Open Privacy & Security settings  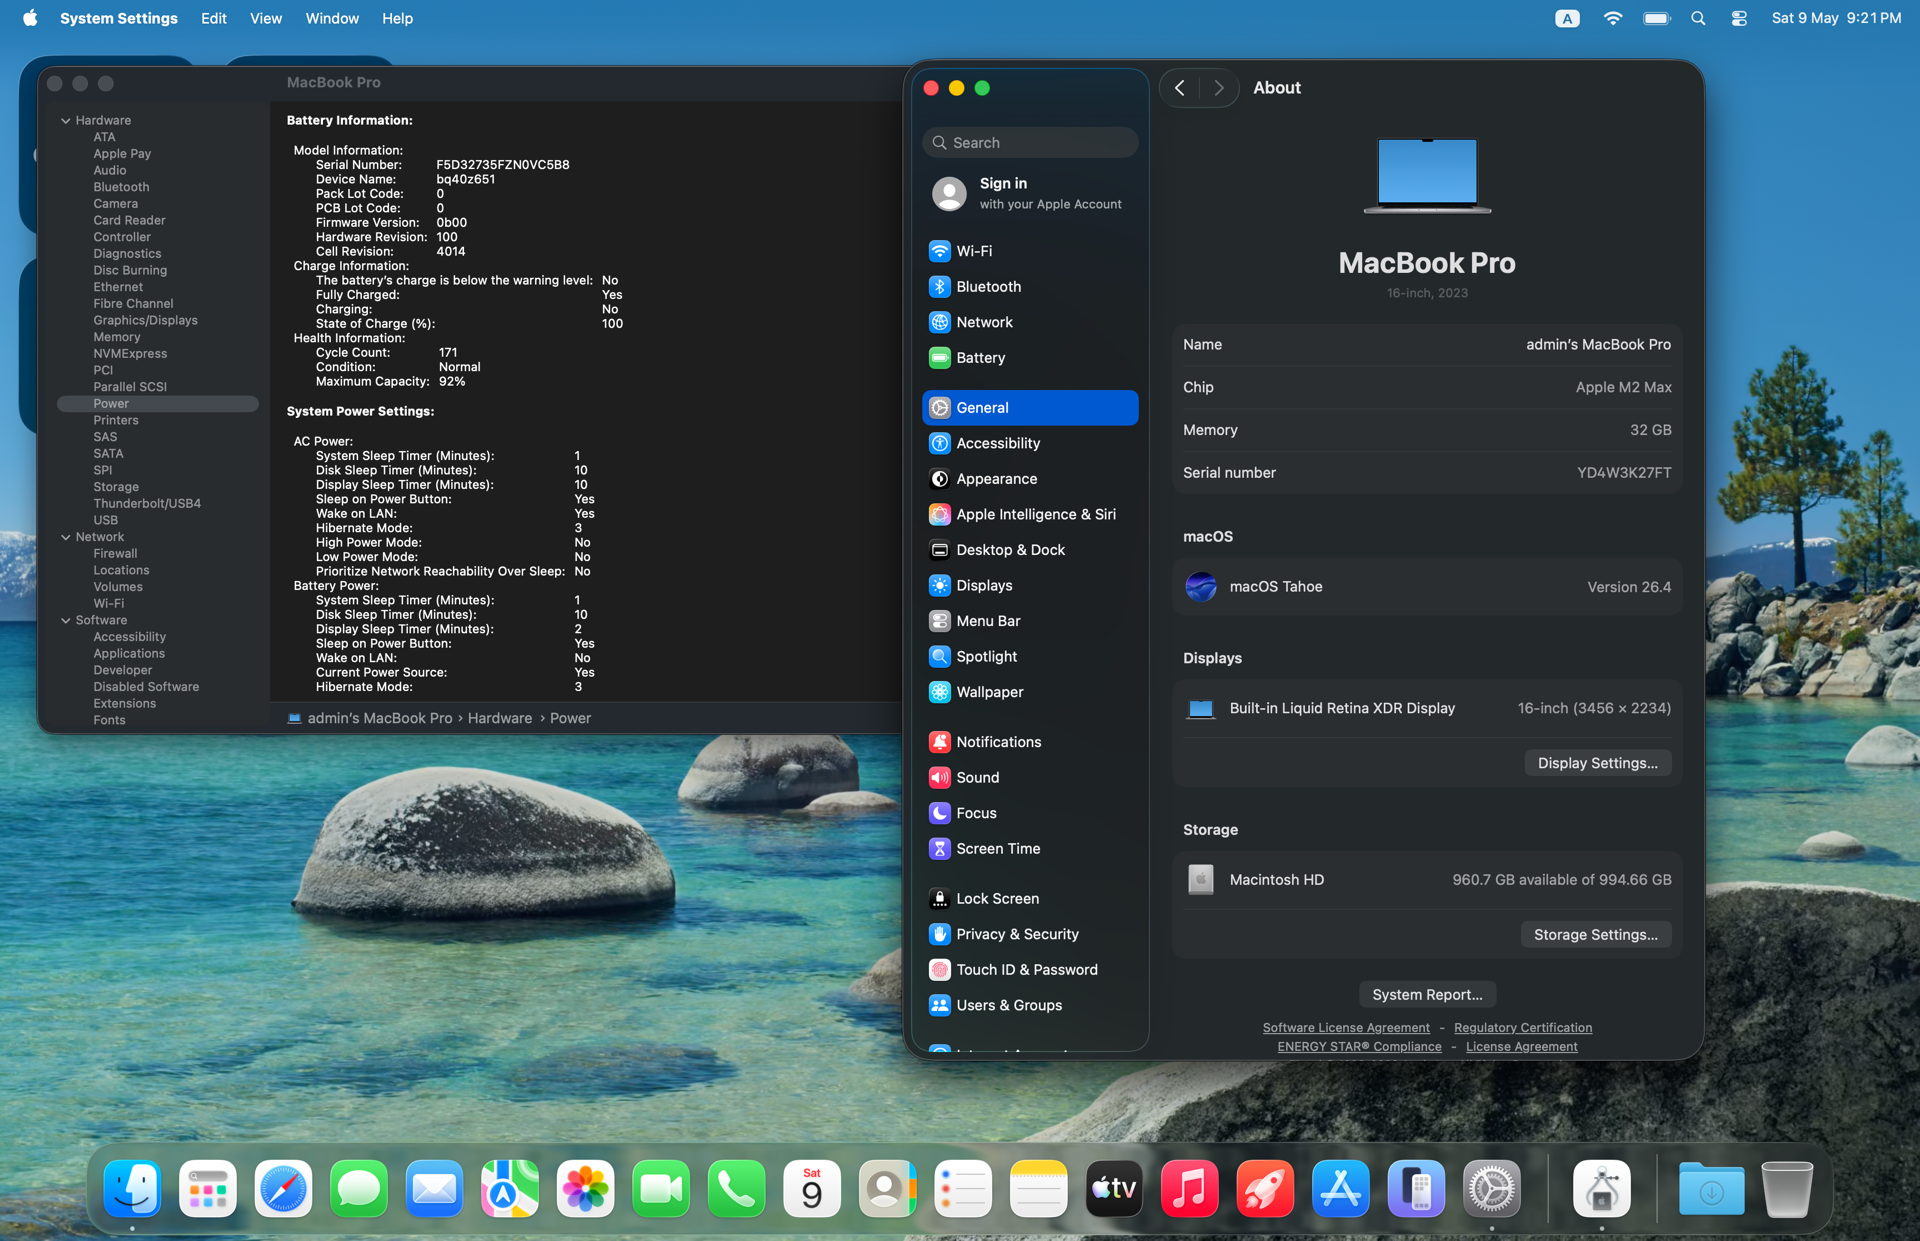coord(1030,934)
